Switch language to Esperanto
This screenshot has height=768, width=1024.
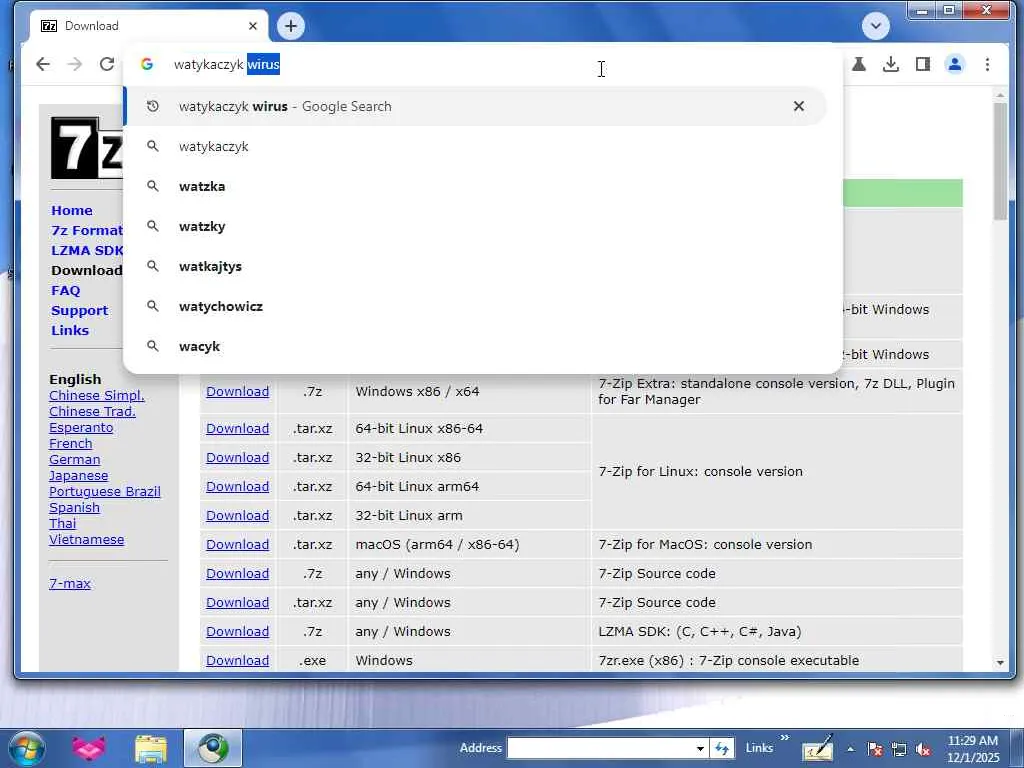point(81,428)
